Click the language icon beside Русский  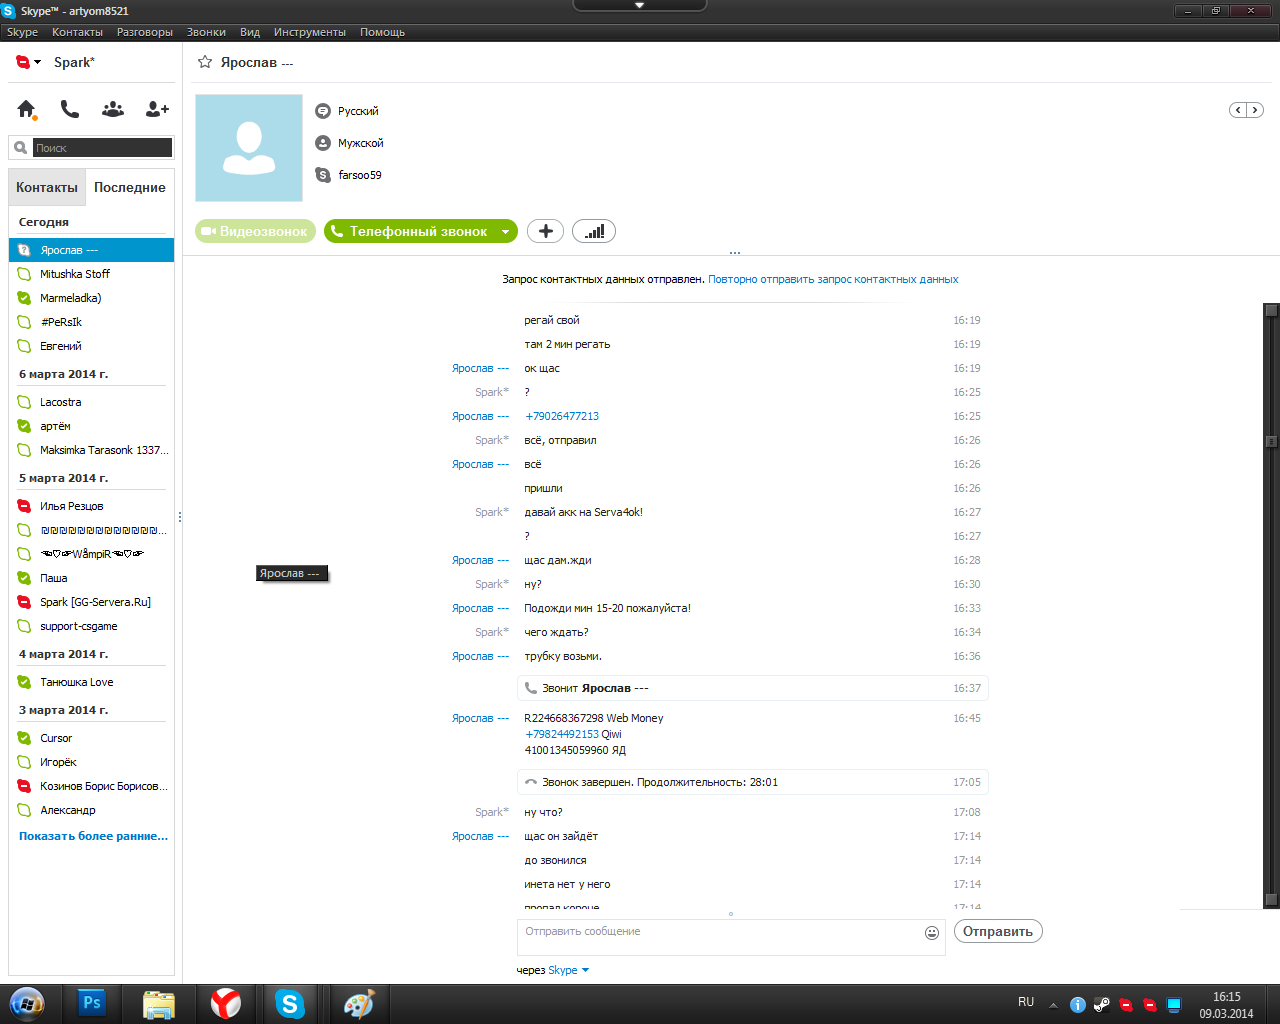point(323,111)
